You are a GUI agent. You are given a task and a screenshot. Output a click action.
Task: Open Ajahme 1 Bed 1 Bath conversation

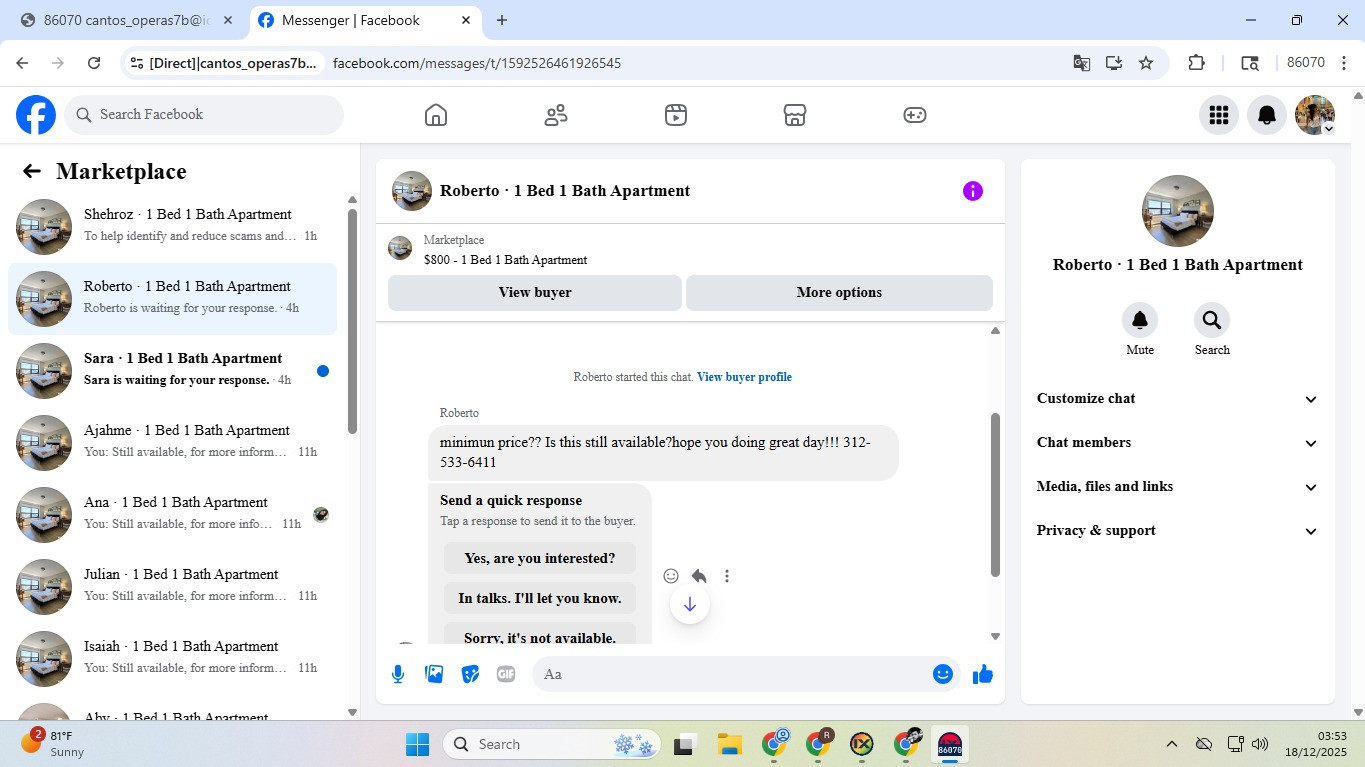[x=173, y=443]
